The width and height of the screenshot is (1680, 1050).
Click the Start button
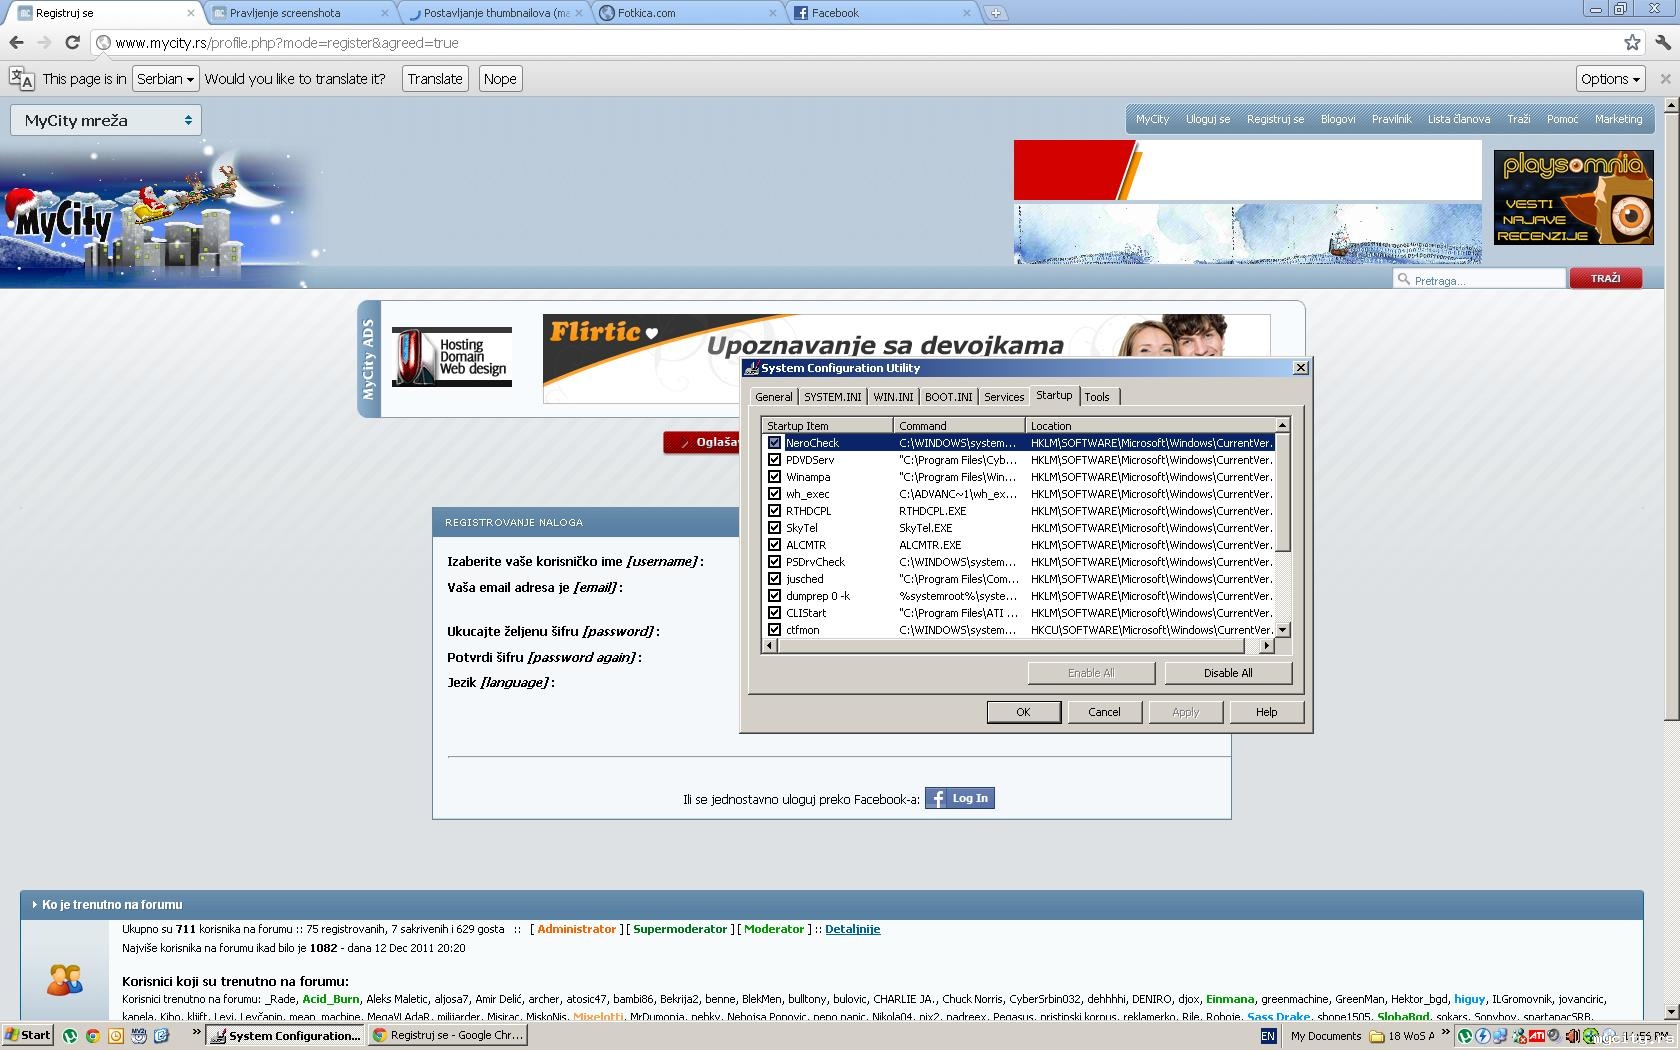point(28,1036)
